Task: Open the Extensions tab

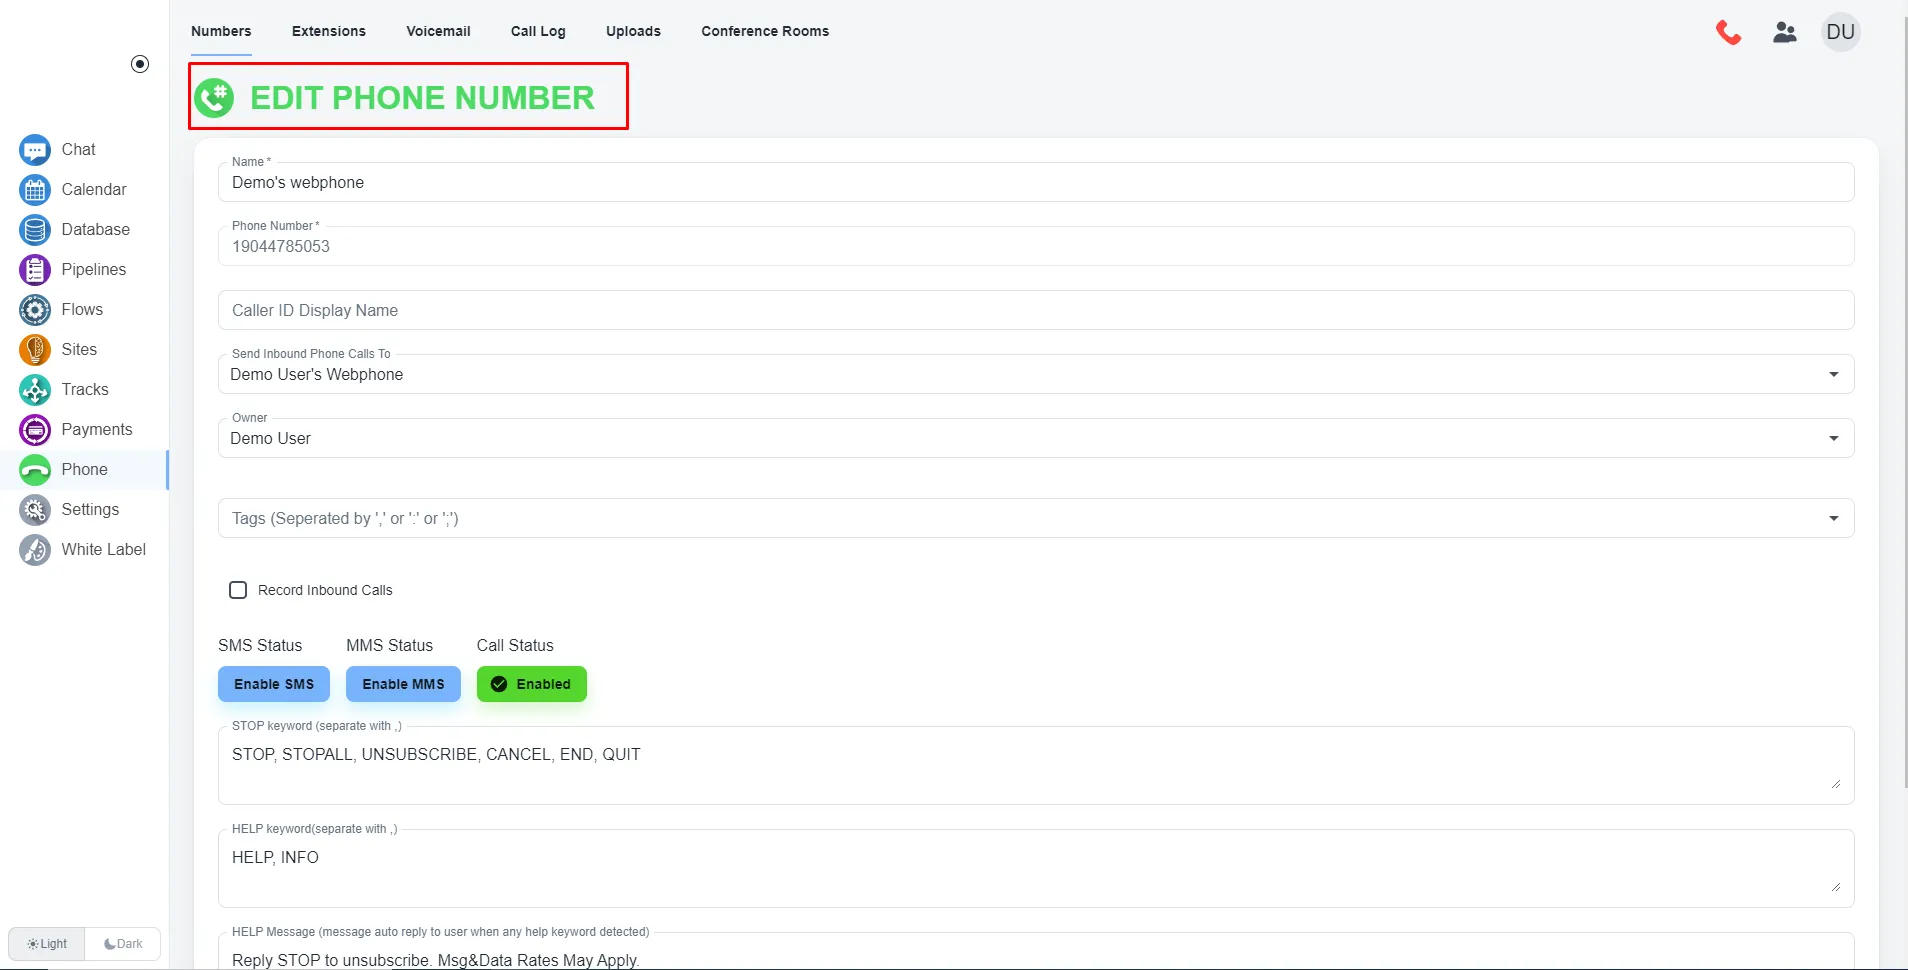Action: tap(329, 31)
